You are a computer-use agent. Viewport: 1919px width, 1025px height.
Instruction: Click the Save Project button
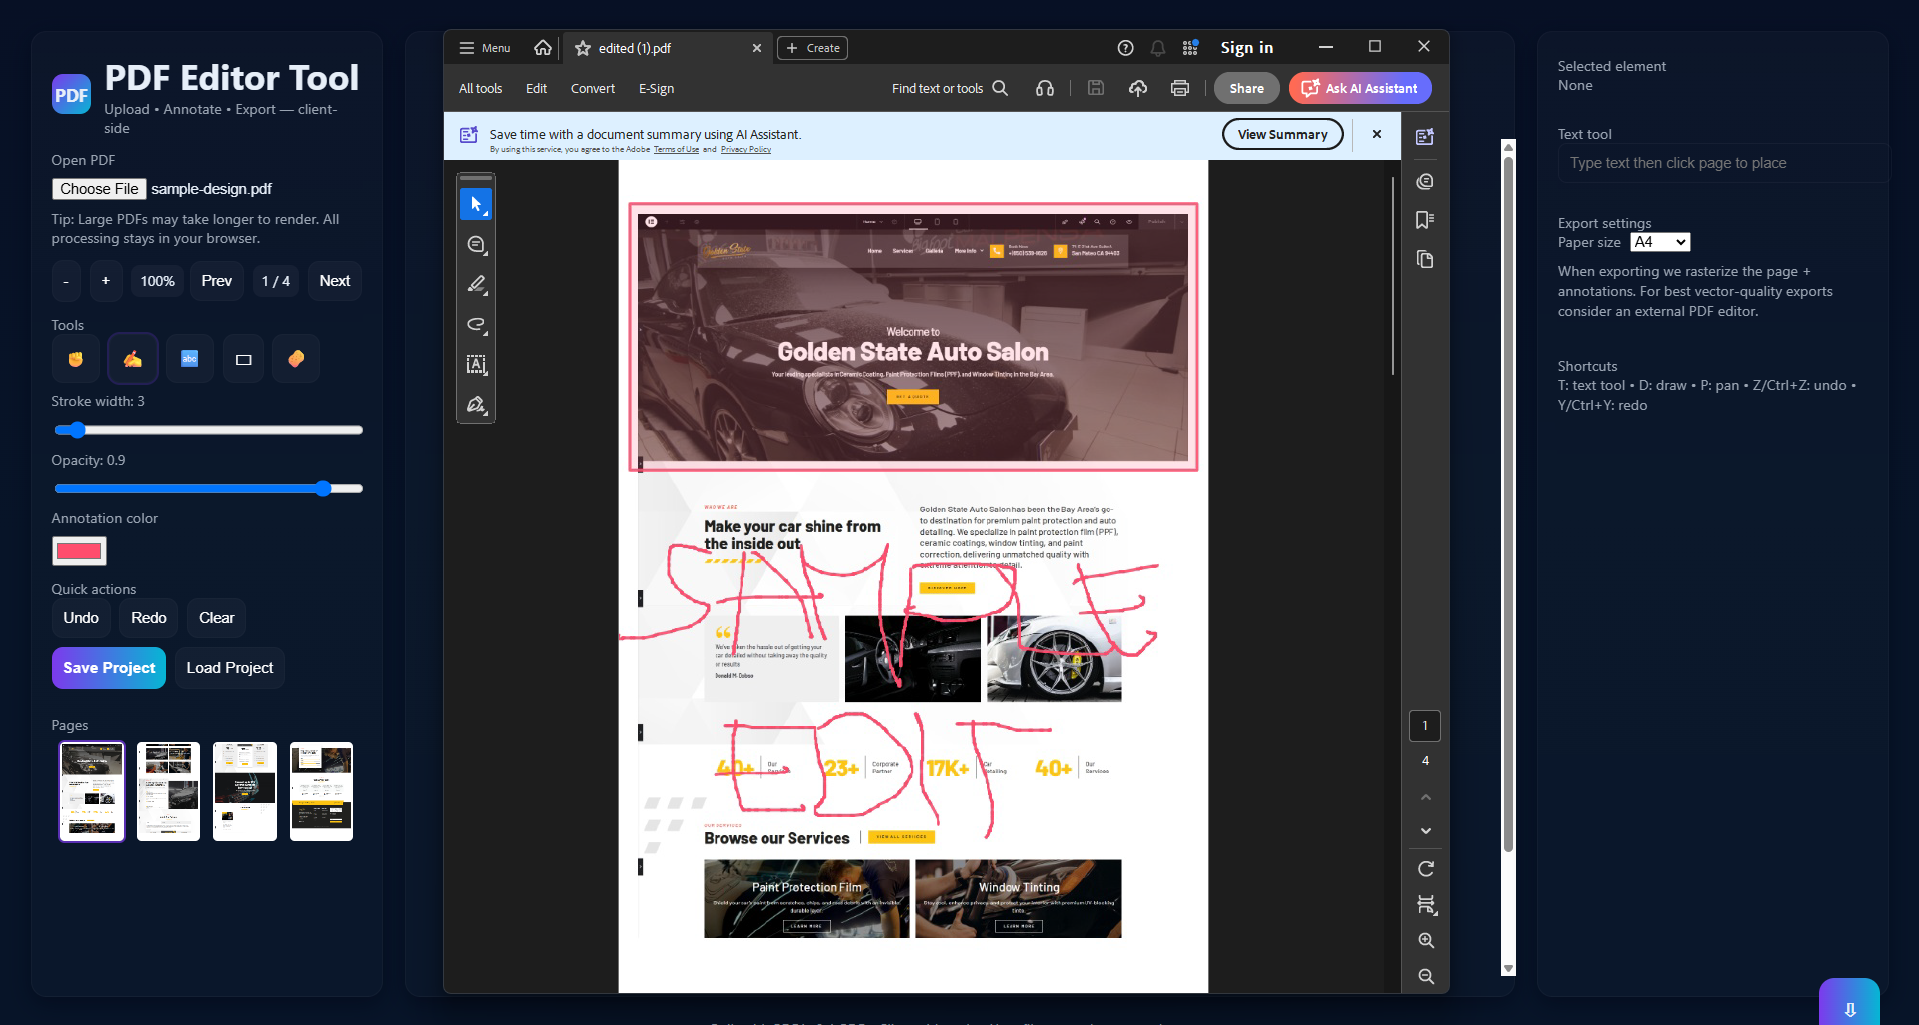(109, 668)
